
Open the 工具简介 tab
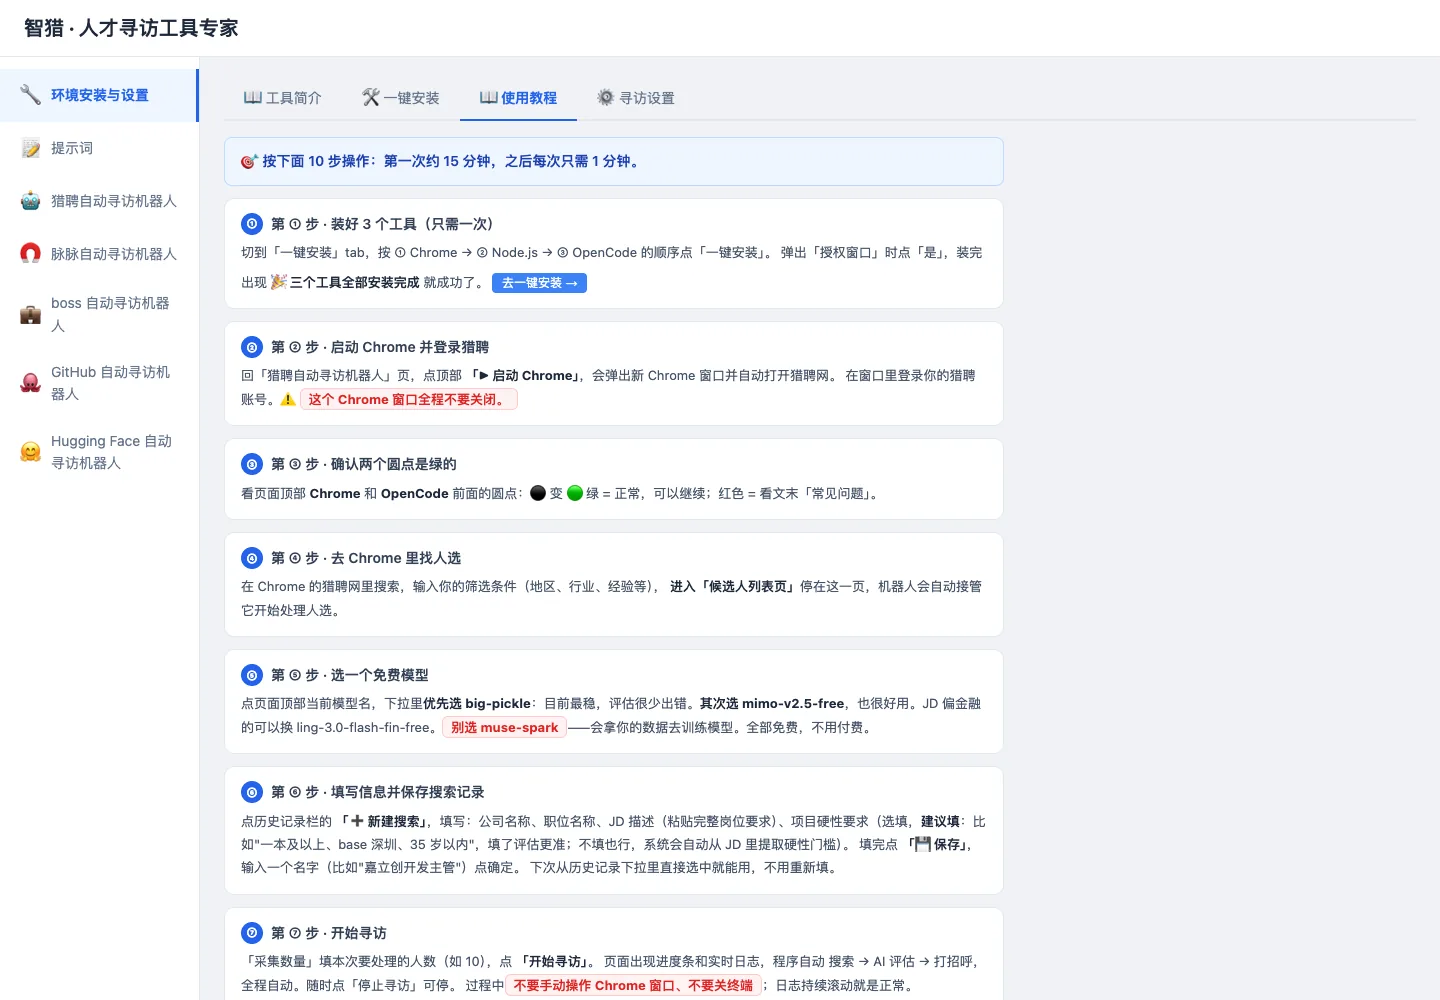(283, 98)
